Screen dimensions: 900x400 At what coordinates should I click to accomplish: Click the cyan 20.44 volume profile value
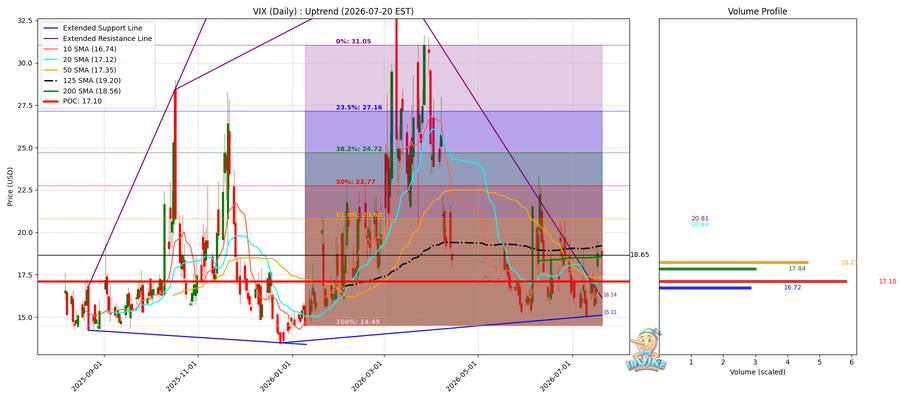click(x=700, y=224)
